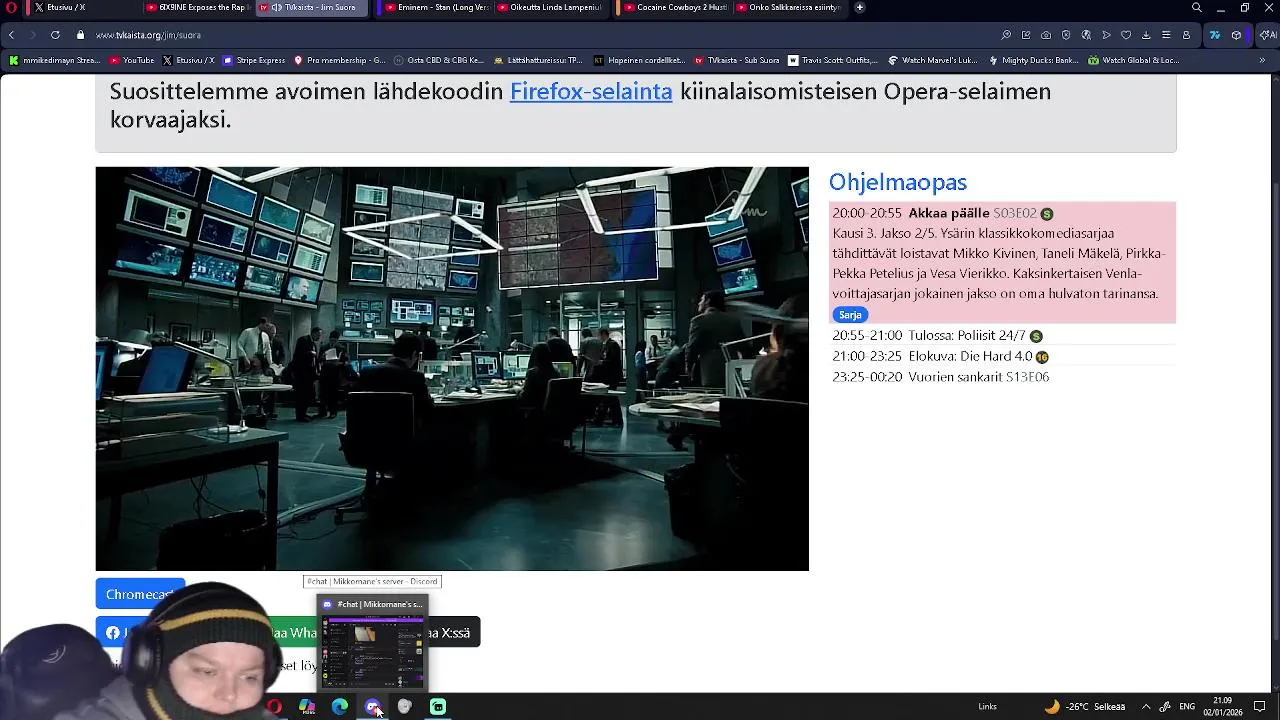Select the TVkaista - Jim Suora tab
This screenshot has height=720, width=1280.
313,7
